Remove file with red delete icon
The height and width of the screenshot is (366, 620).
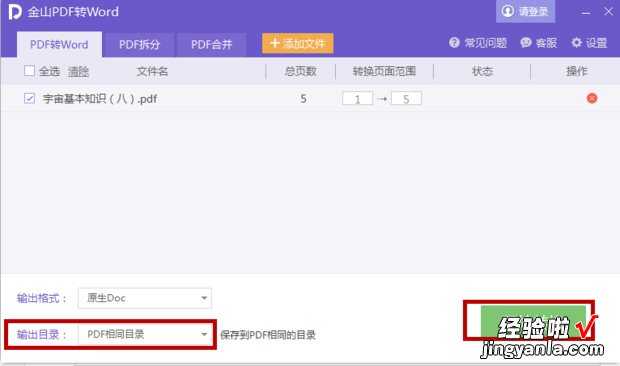click(592, 98)
